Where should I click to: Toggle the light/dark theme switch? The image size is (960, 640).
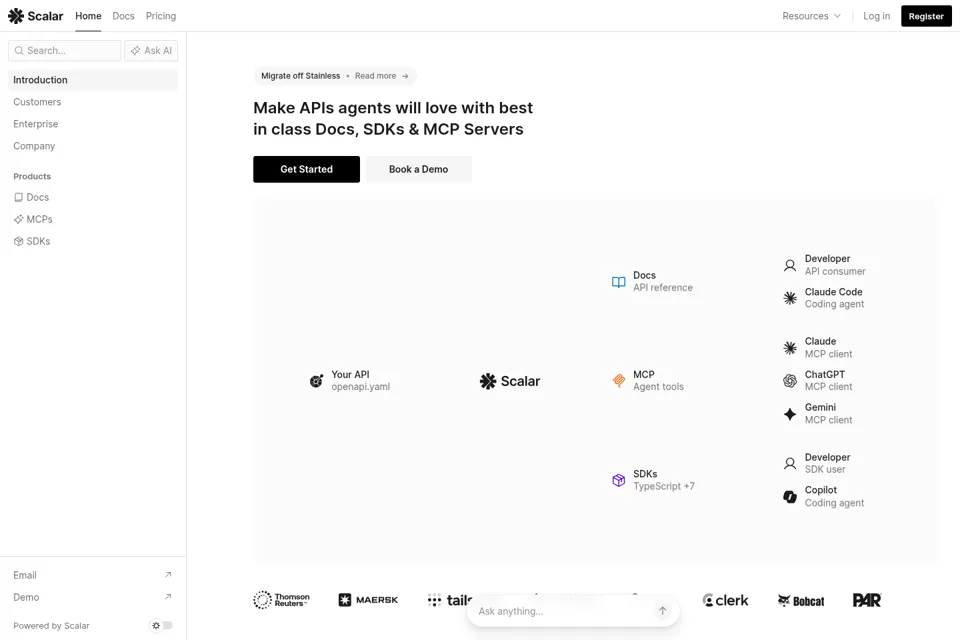[162, 625]
